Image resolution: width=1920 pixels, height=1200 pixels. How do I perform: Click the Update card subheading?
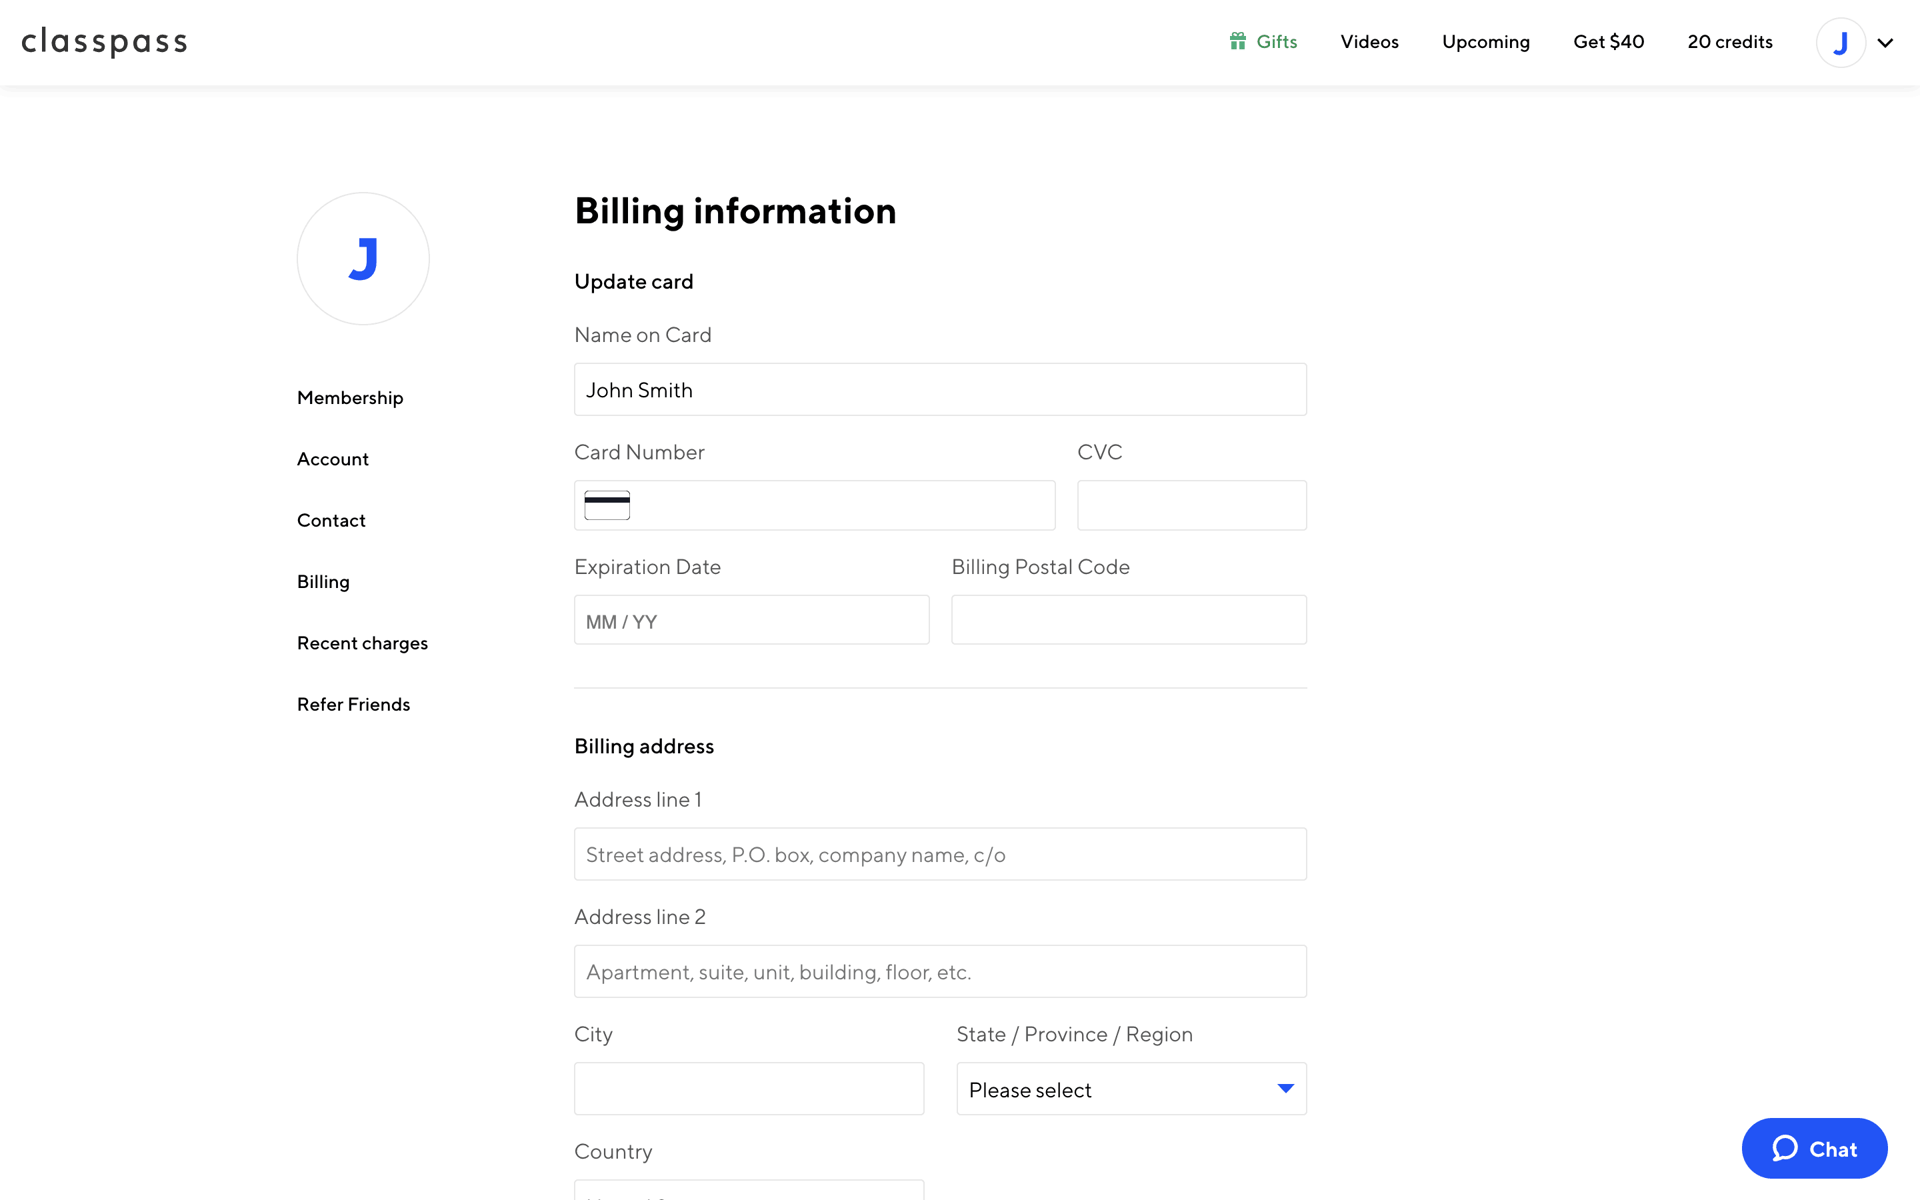coord(634,282)
